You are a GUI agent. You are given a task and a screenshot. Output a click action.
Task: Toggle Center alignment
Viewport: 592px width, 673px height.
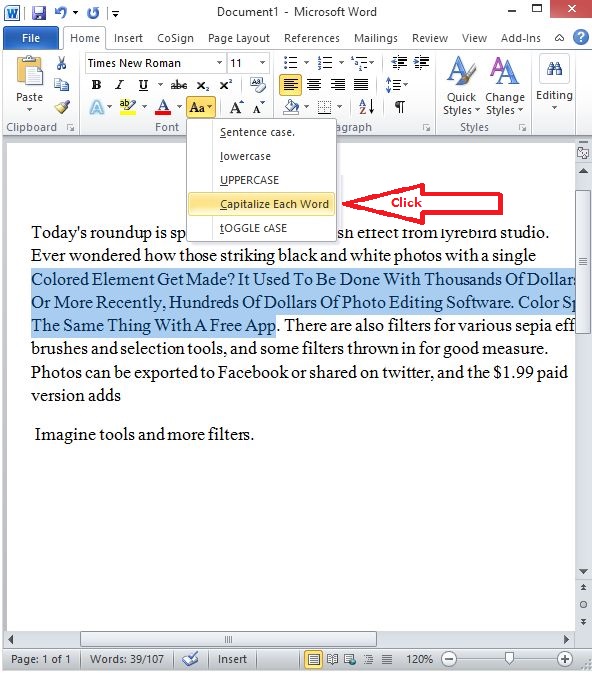click(x=314, y=85)
